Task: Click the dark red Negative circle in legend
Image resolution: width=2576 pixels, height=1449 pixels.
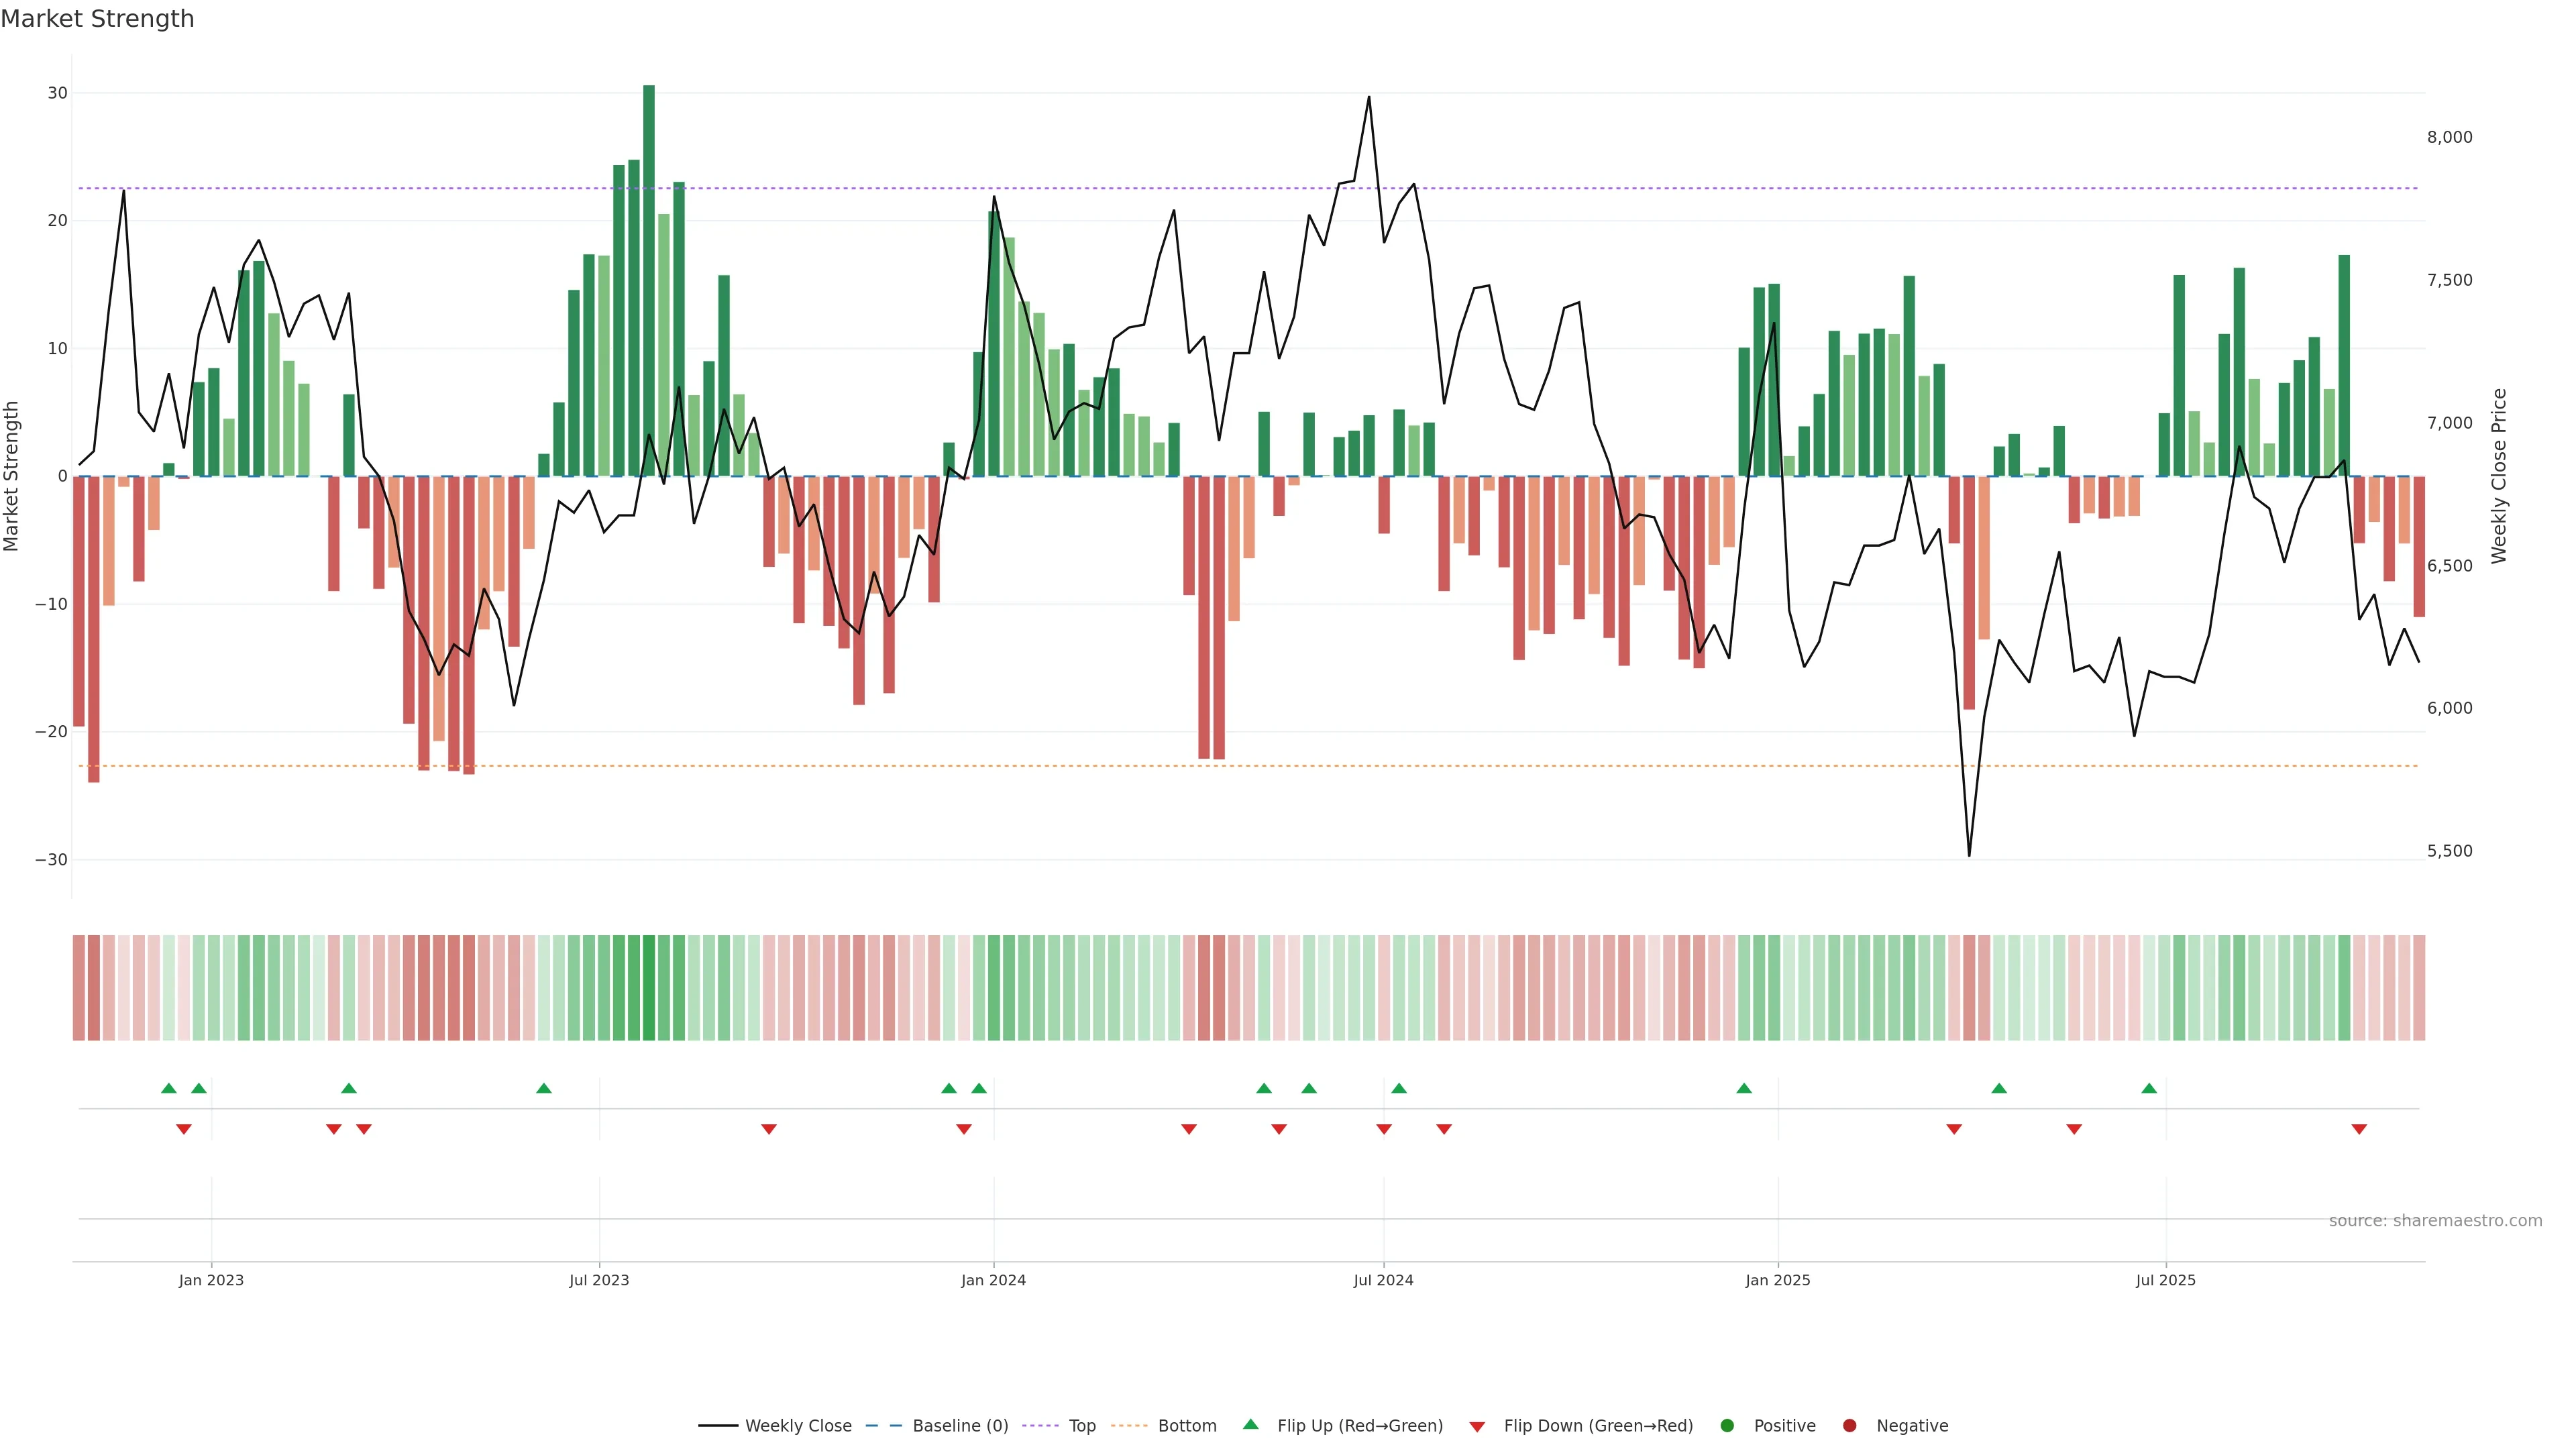Action: [1849, 1426]
